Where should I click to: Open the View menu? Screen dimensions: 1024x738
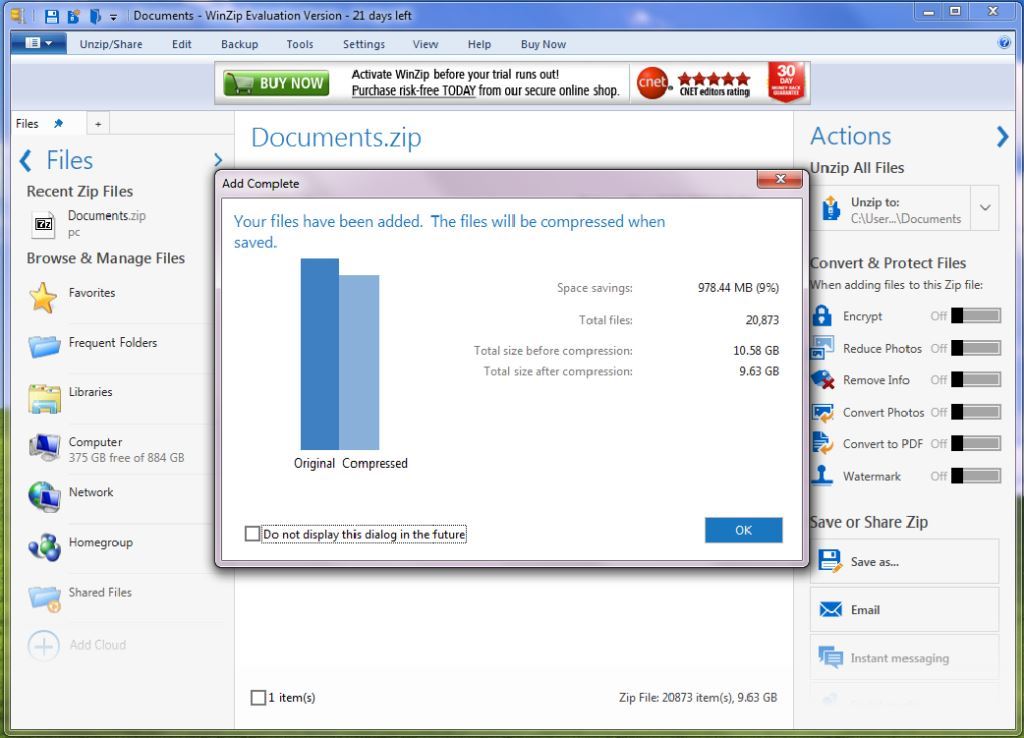pyautogui.click(x=425, y=44)
